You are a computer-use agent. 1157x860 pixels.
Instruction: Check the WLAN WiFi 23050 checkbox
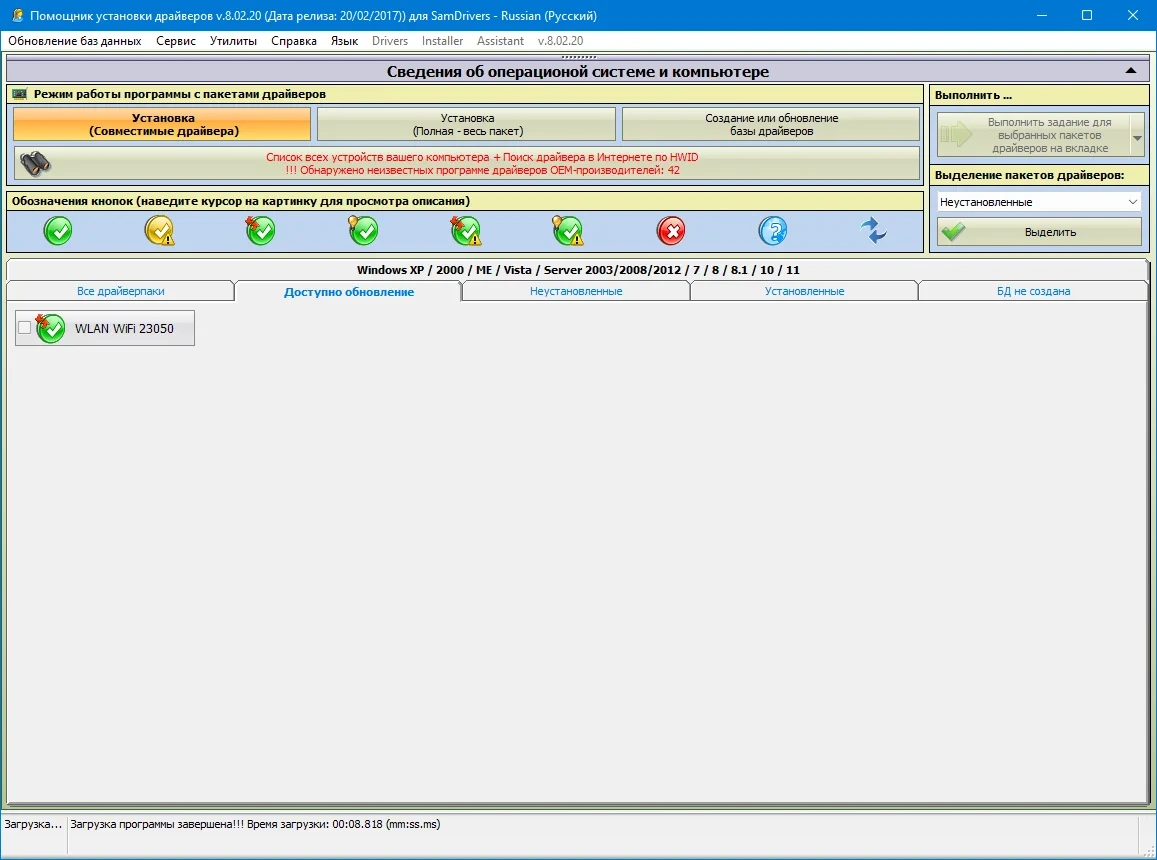tap(24, 328)
